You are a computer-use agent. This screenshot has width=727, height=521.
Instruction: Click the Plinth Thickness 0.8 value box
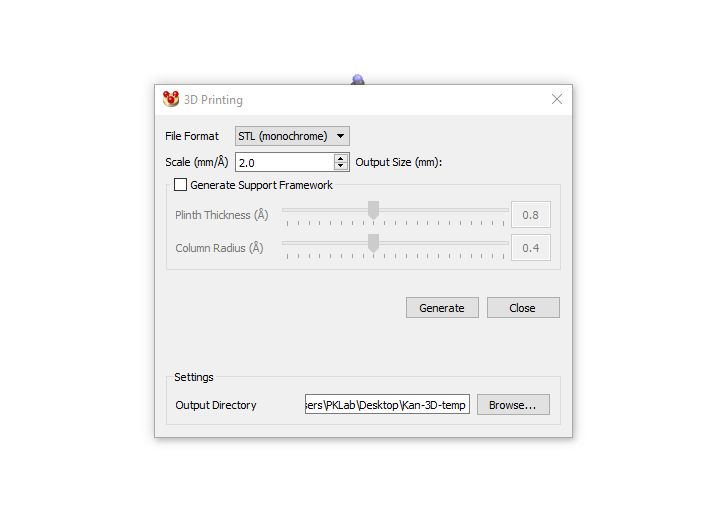tap(530, 215)
